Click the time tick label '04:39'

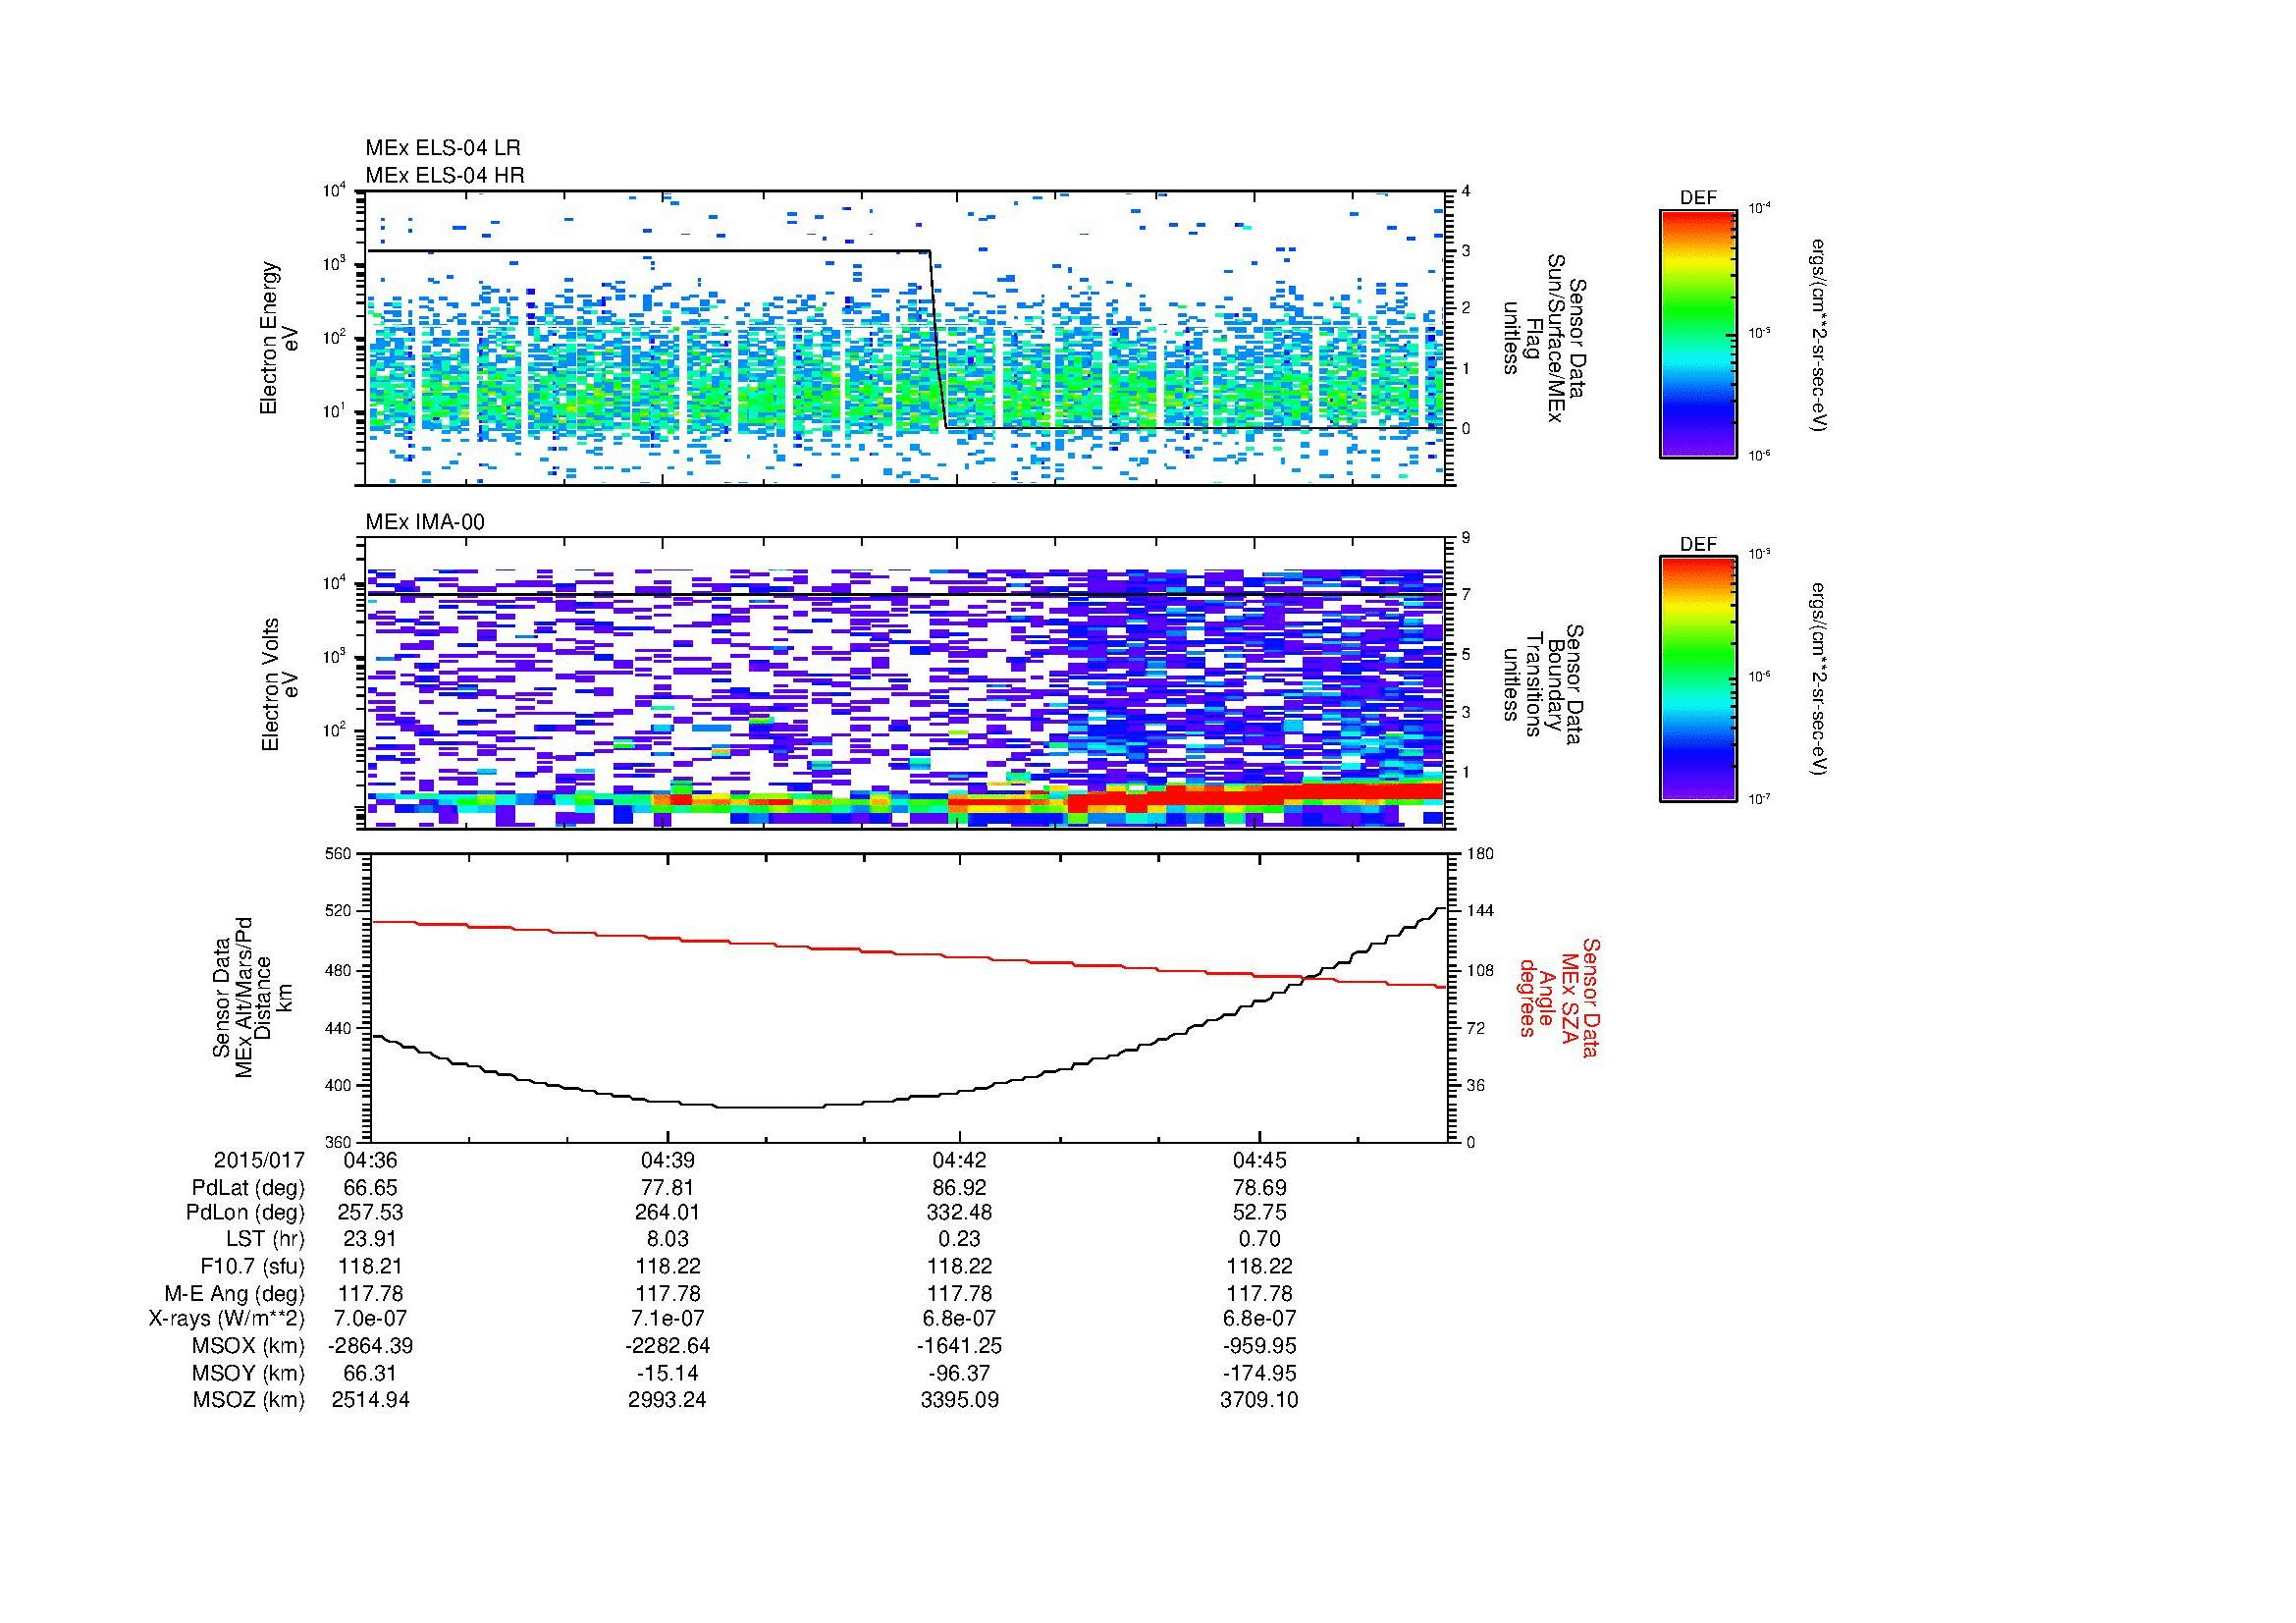tap(667, 1160)
